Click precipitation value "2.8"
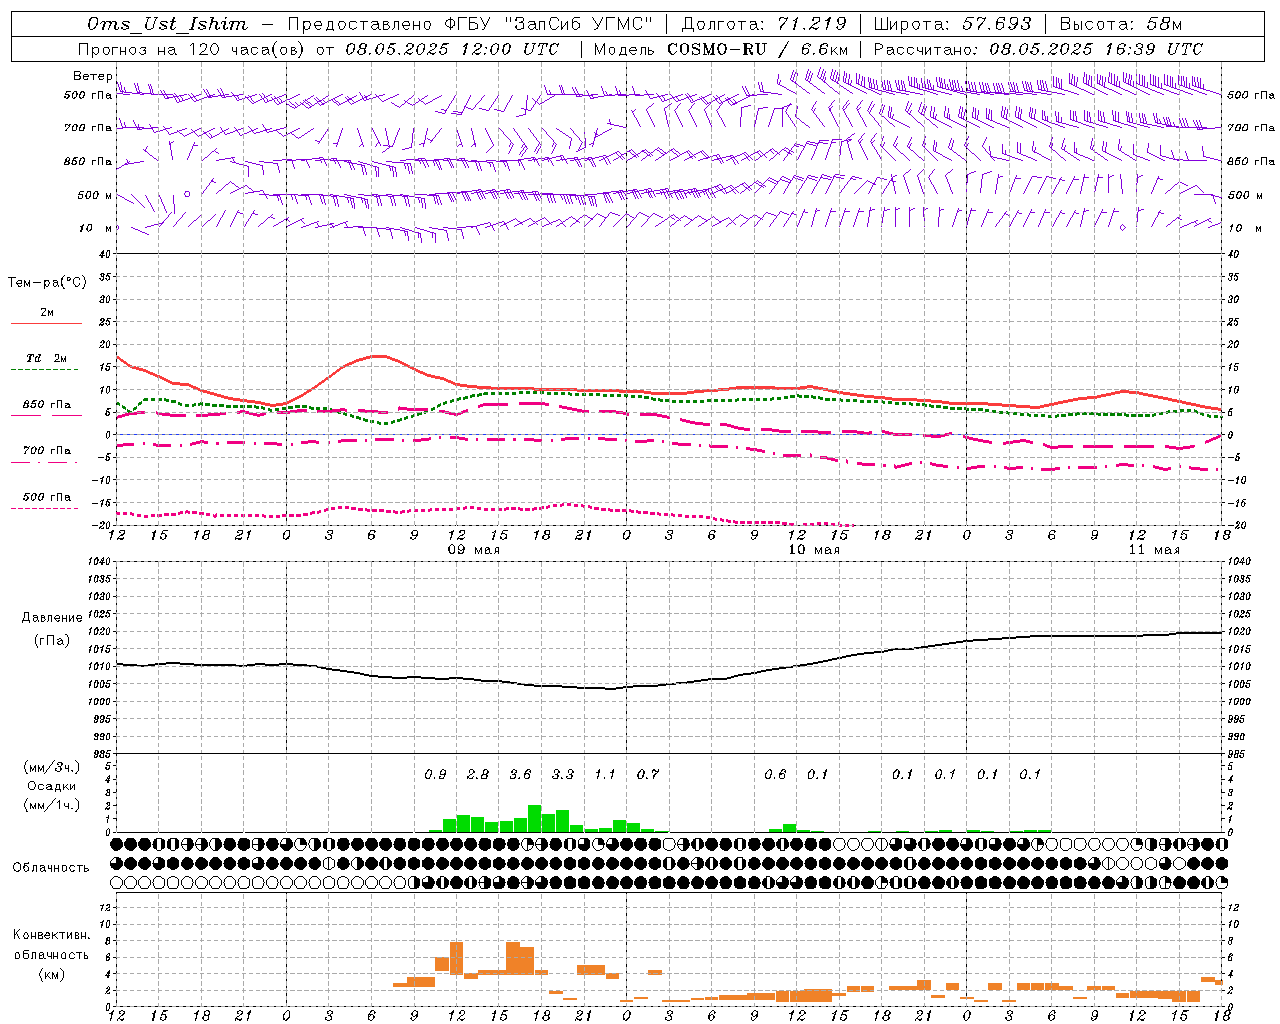1280x1024 pixels. click(478, 774)
